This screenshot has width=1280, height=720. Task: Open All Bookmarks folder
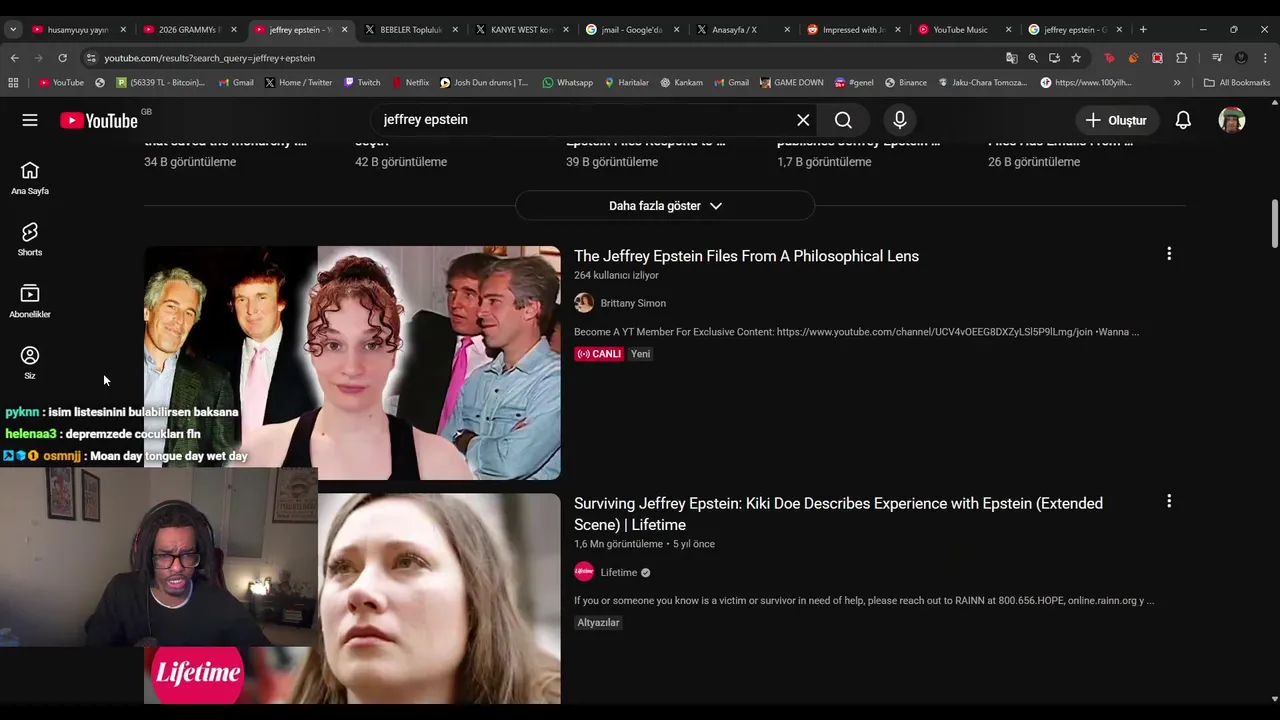click(x=1237, y=83)
